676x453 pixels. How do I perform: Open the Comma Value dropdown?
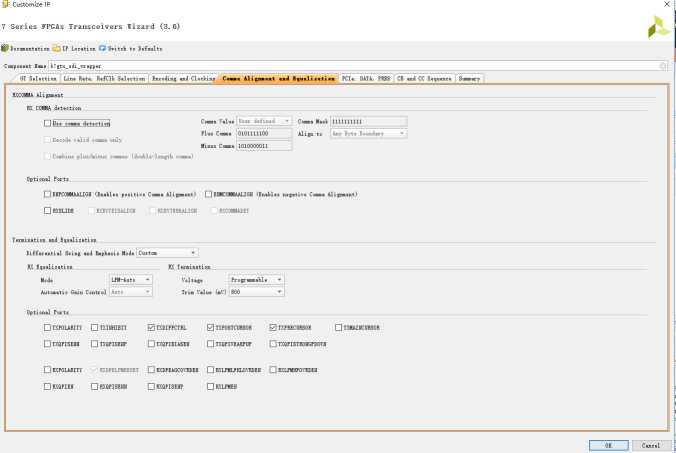264,121
